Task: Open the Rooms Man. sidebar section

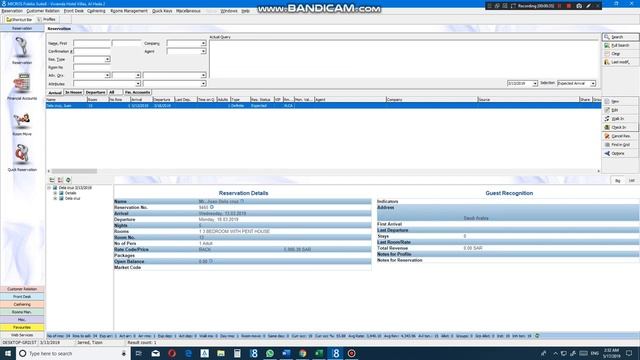Action: coord(22,312)
